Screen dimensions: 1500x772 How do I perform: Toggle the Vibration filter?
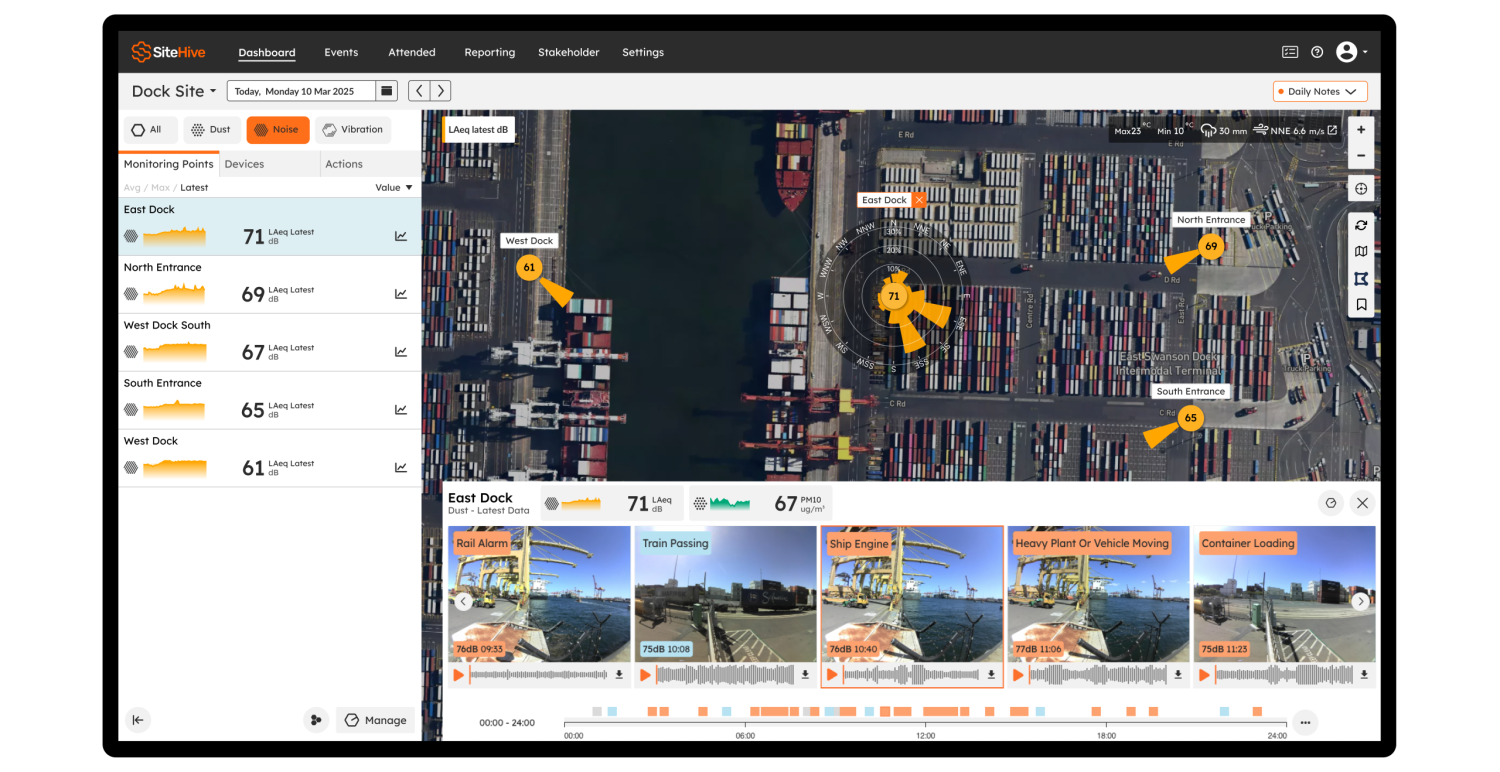coord(353,130)
